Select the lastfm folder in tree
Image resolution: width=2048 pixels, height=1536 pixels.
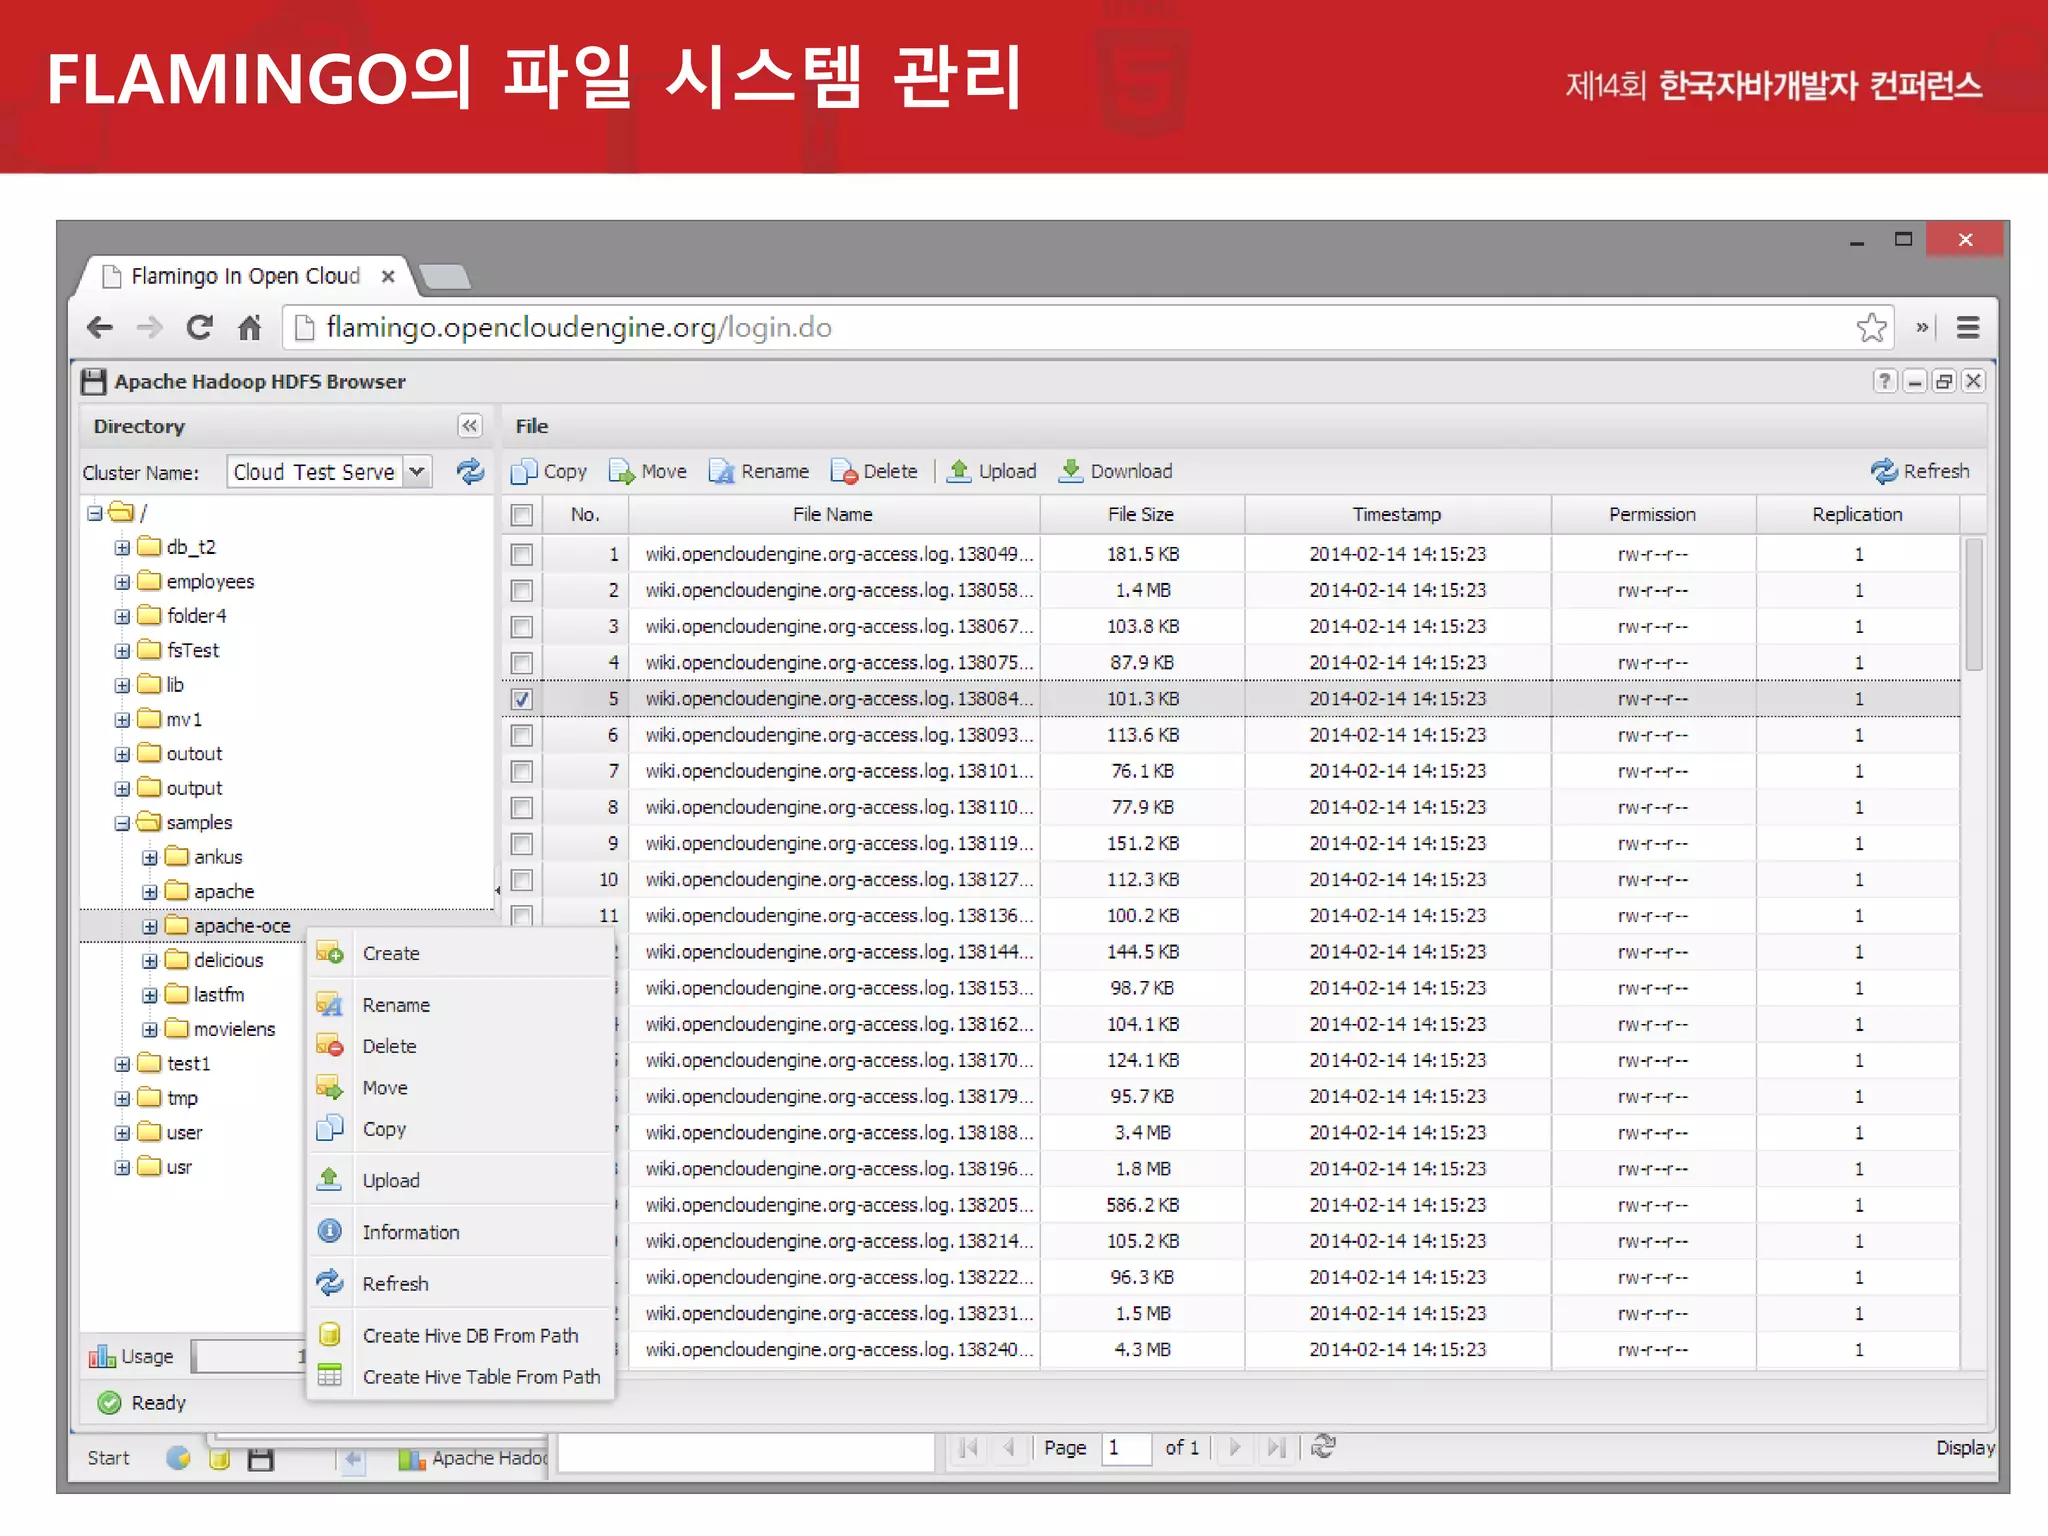click(x=219, y=994)
